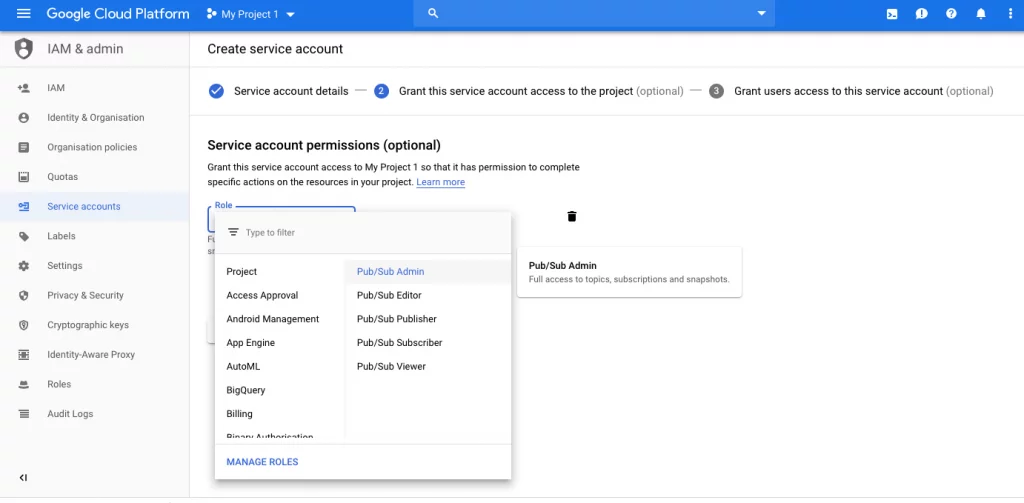Click the completed step one checkmark
Image resolution: width=1024 pixels, height=503 pixels.
(x=216, y=91)
